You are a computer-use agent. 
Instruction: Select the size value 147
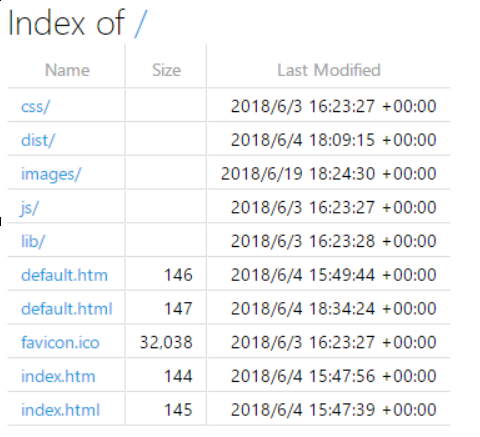178,309
